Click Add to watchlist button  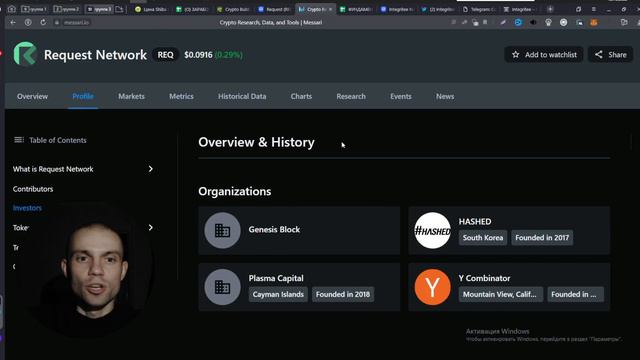coord(544,54)
